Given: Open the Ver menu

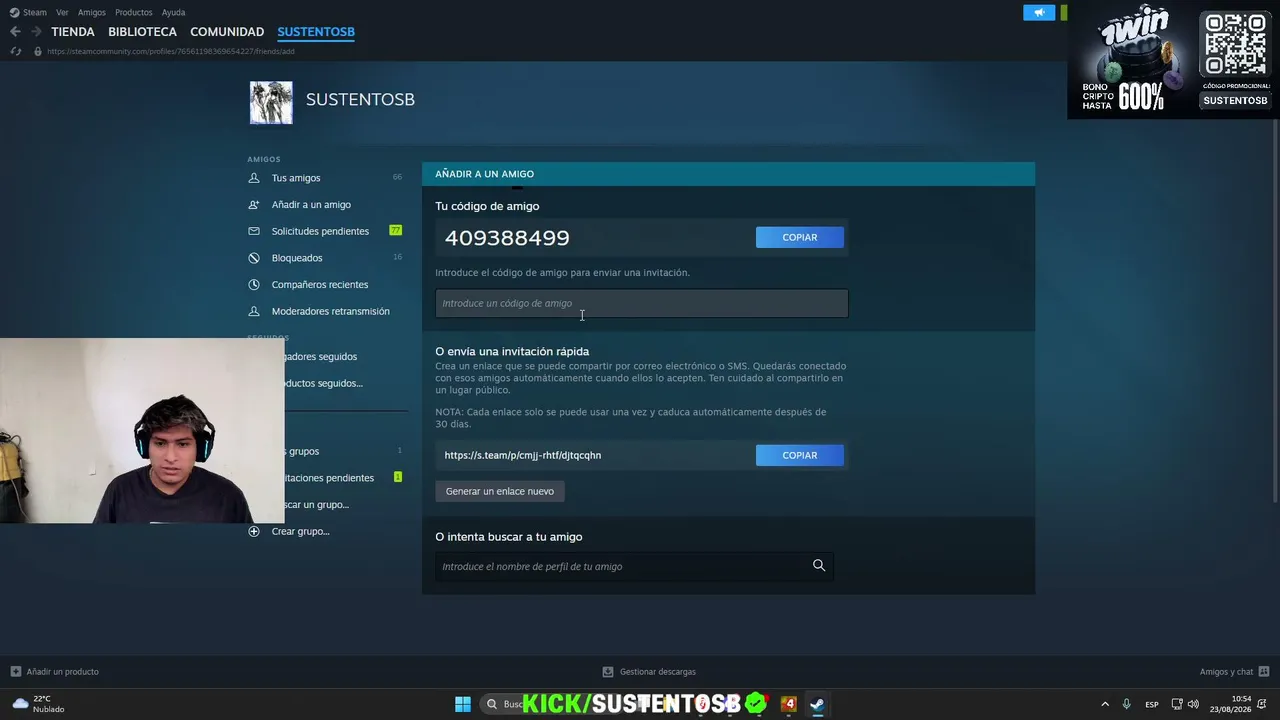Looking at the screenshot, I should pos(62,12).
